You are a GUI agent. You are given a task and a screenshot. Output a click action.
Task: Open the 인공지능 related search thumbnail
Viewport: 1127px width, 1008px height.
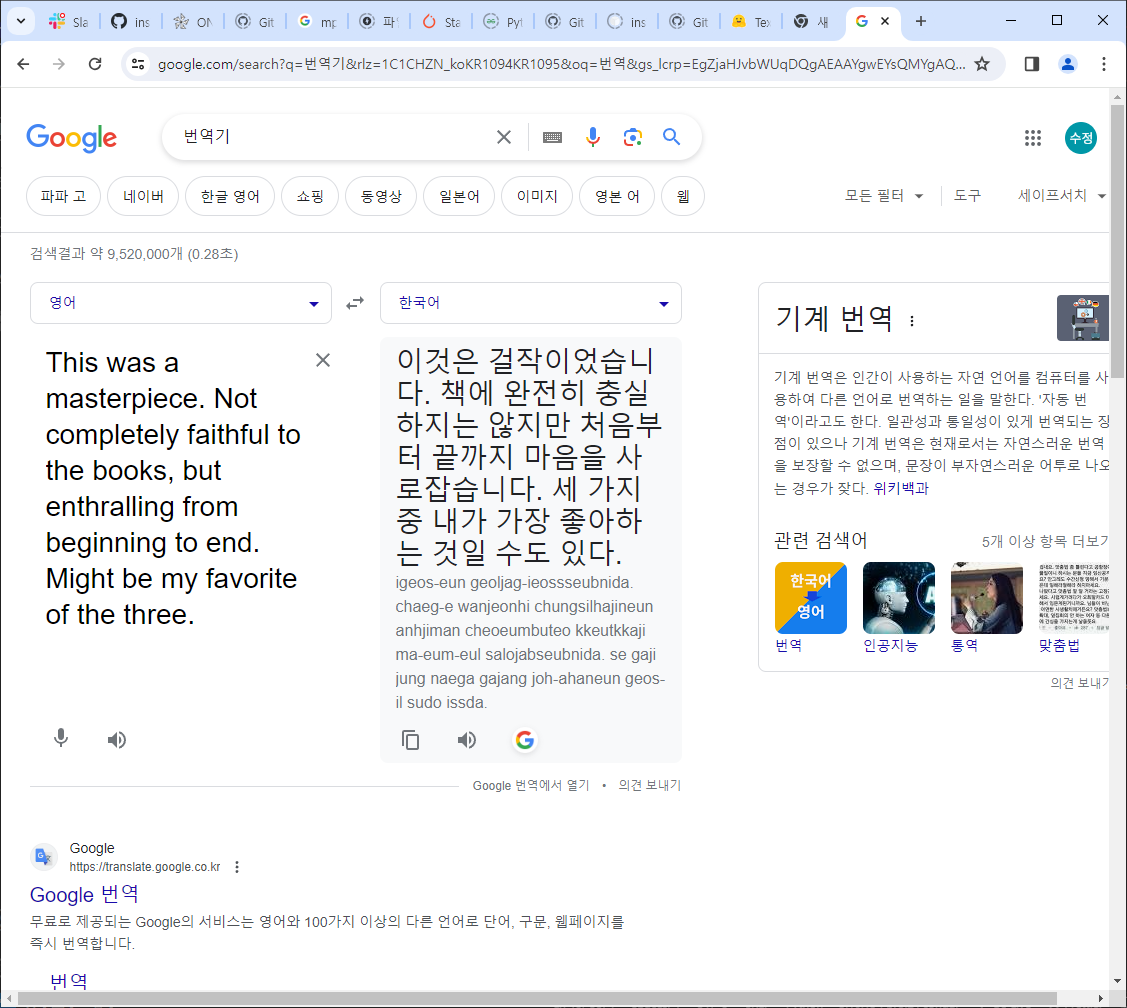(x=898, y=598)
